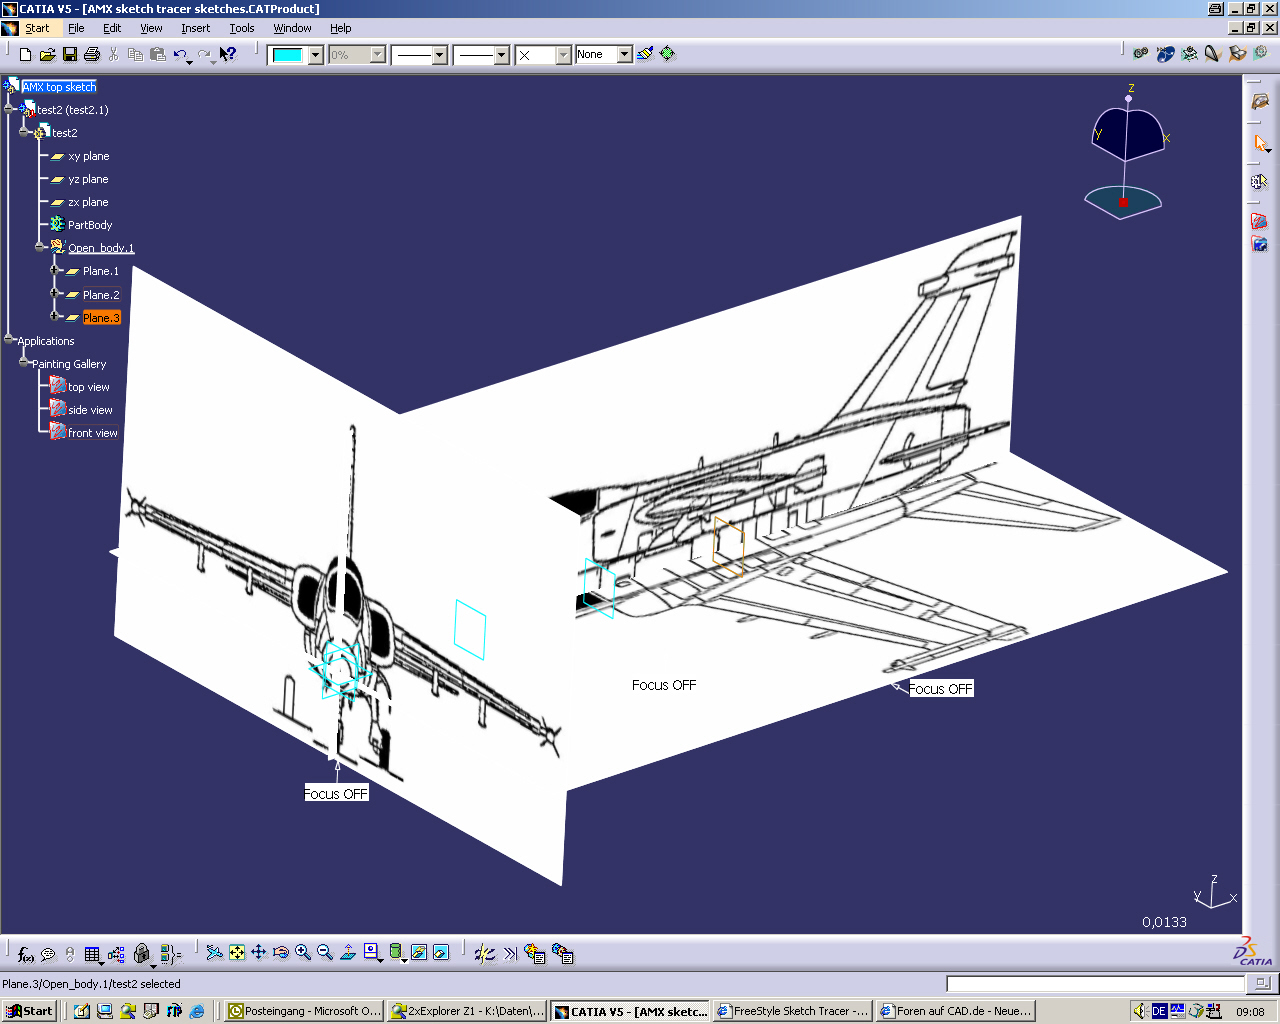This screenshot has width=1280, height=1024.
Task: Print using the printer icon
Action: [x=92, y=54]
